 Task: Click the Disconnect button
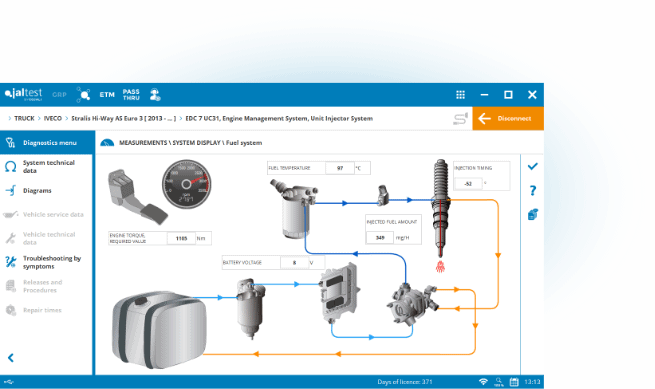click(508, 118)
